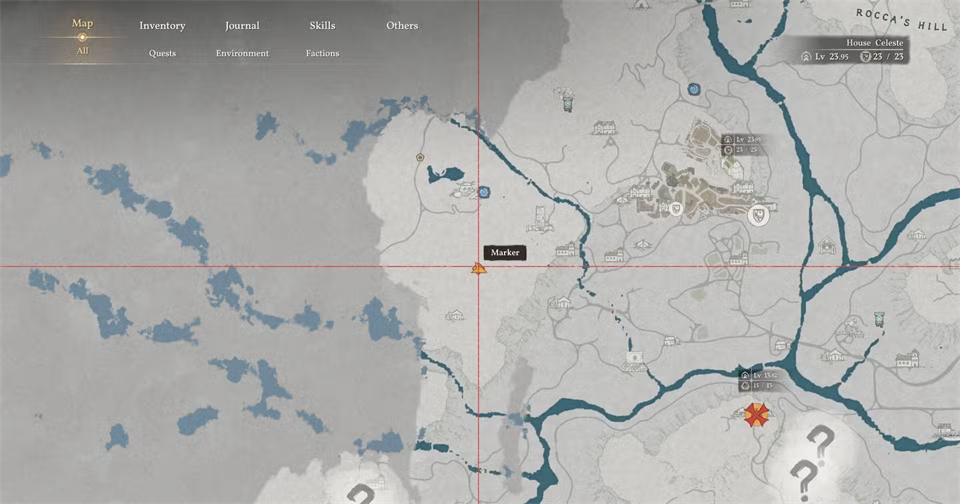The height and width of the screenshot is (504, 960).
Task: Filter map by Quests
Action: (x=162, y=53)
